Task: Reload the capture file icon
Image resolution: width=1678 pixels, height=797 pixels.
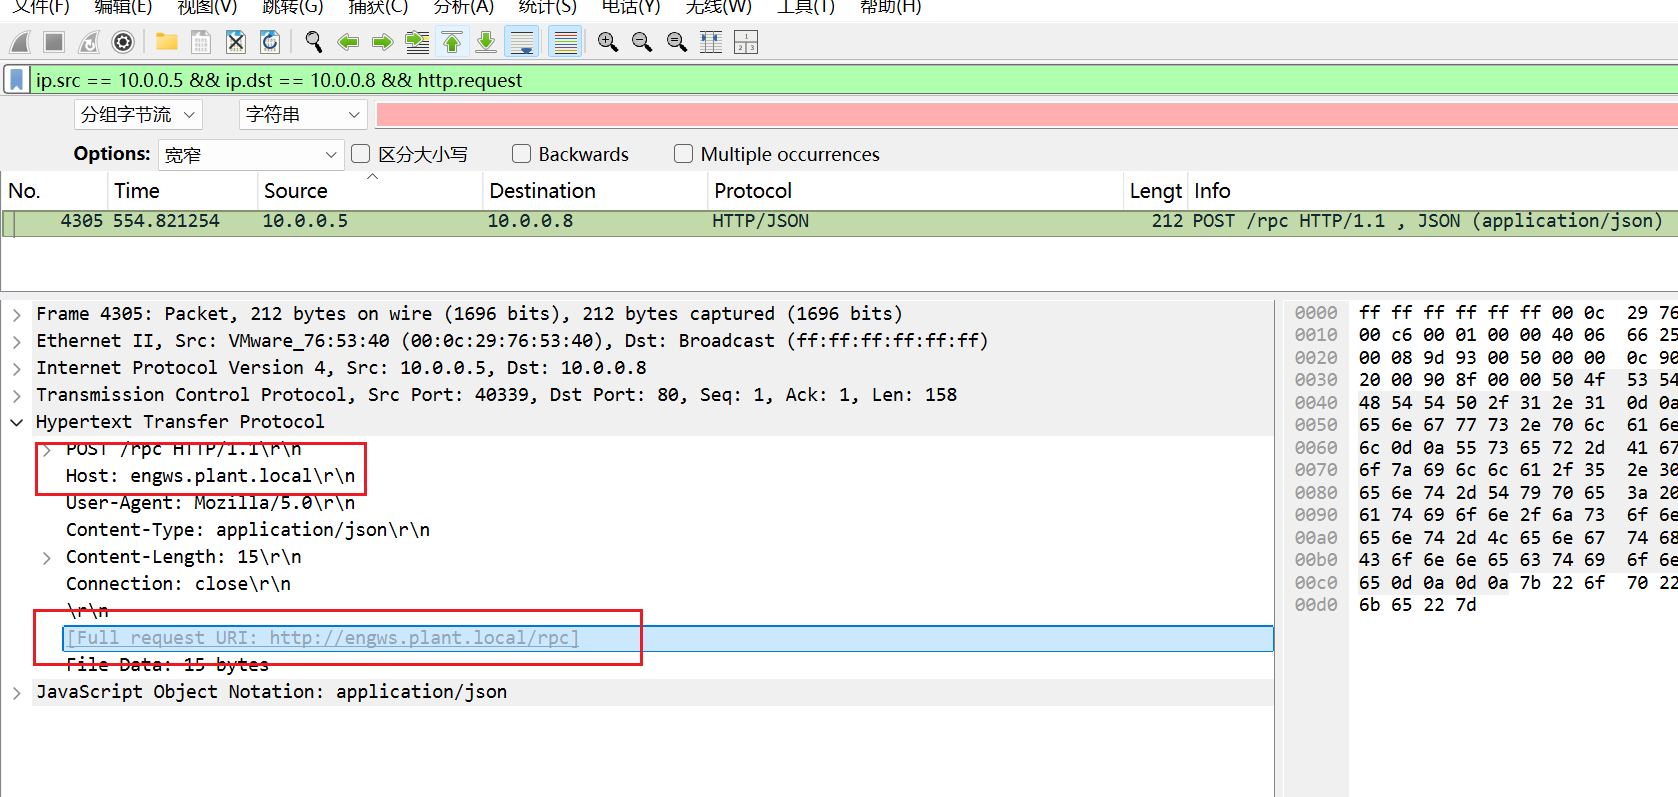Action: coord(270,42)
